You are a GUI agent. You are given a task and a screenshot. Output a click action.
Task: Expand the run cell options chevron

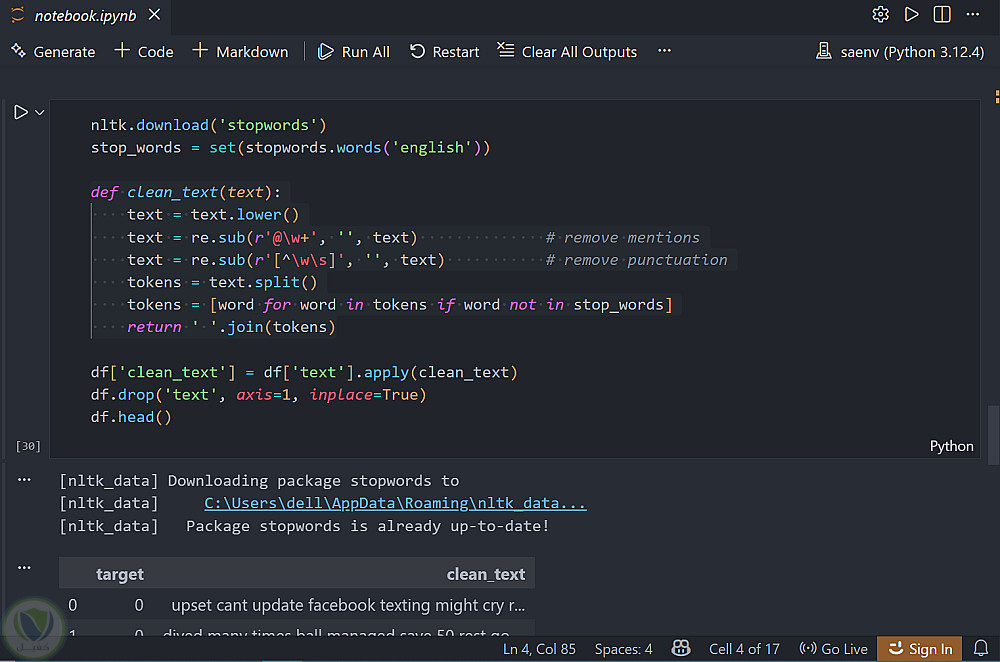(x=40, y=113)
